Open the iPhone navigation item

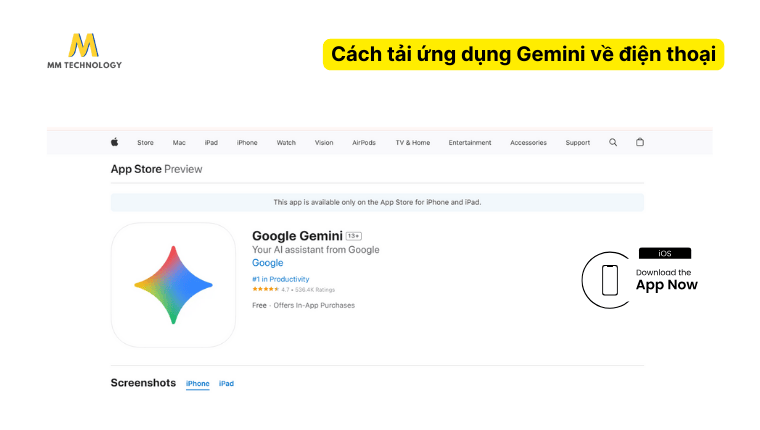(247, 143)
